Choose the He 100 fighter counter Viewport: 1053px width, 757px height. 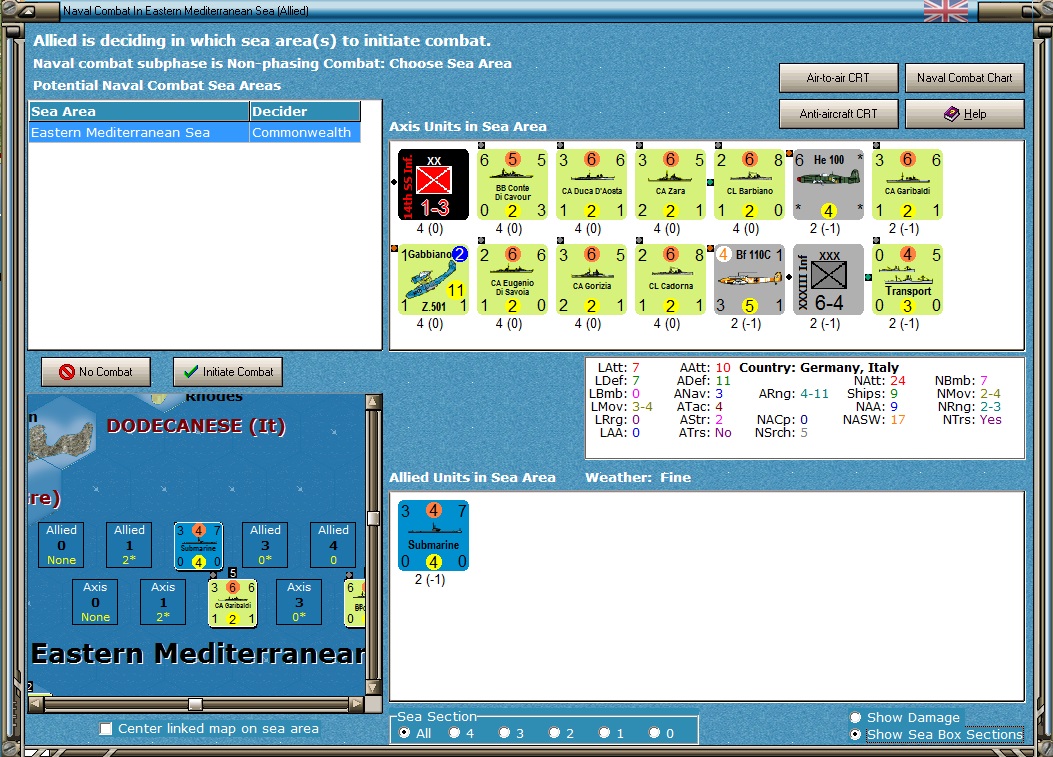click(829, 184)
